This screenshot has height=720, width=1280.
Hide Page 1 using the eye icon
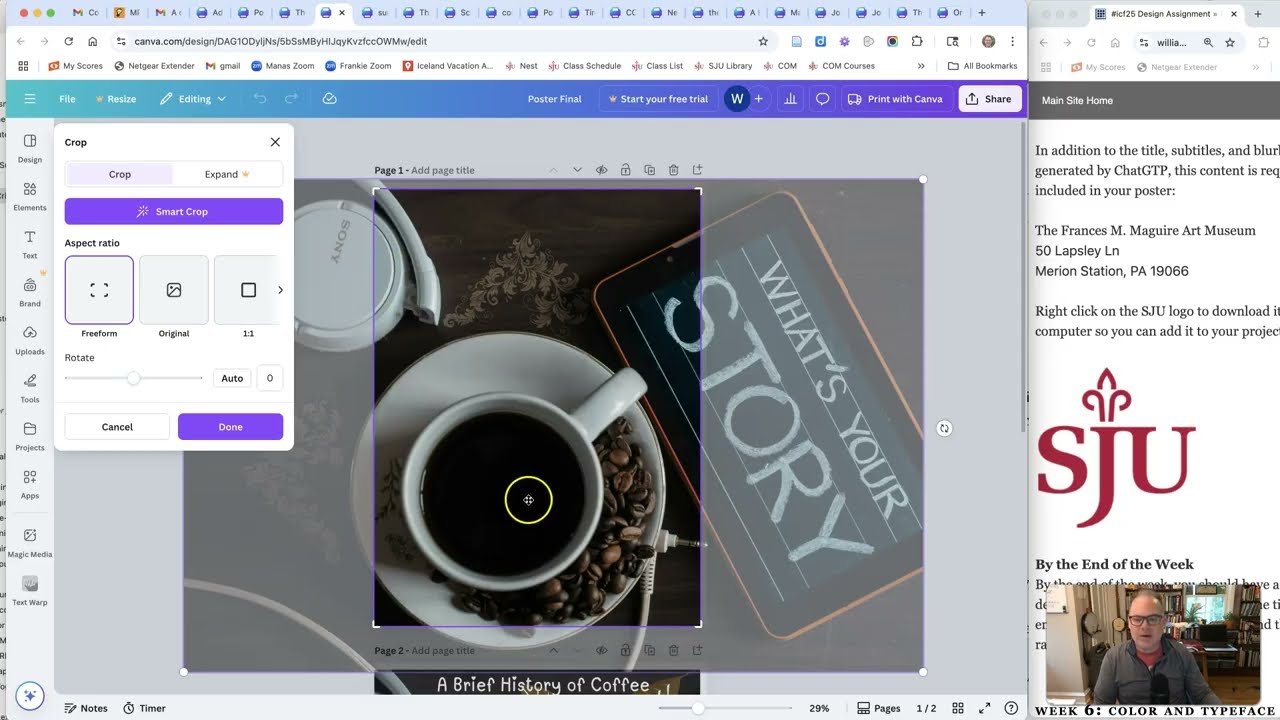pos(601,170)
